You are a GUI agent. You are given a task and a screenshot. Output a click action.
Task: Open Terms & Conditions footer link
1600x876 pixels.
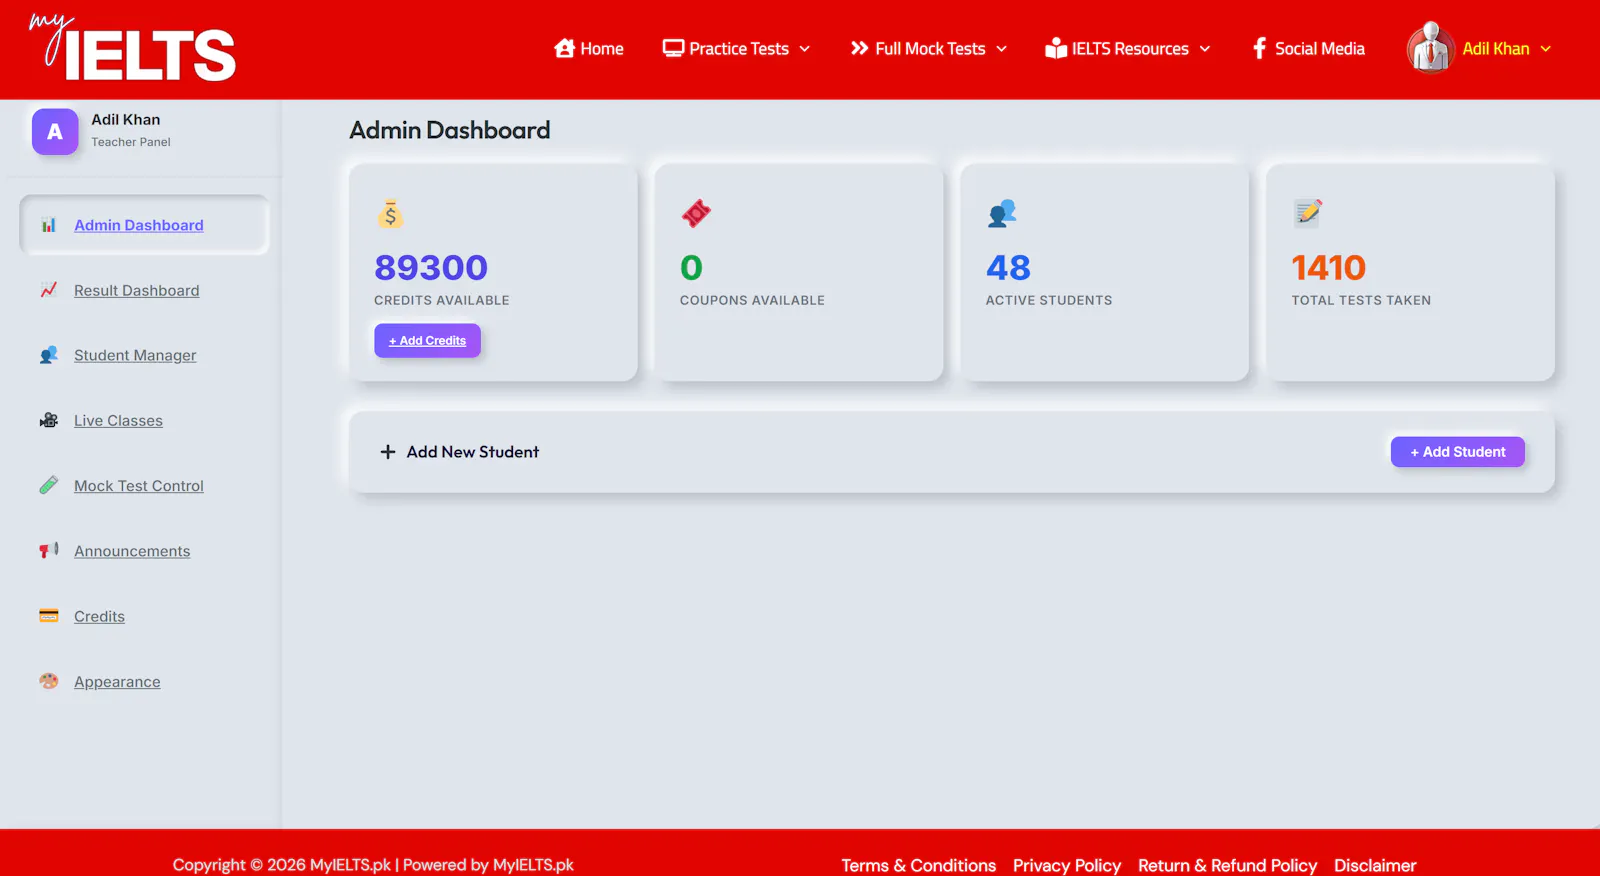(919, 865)
